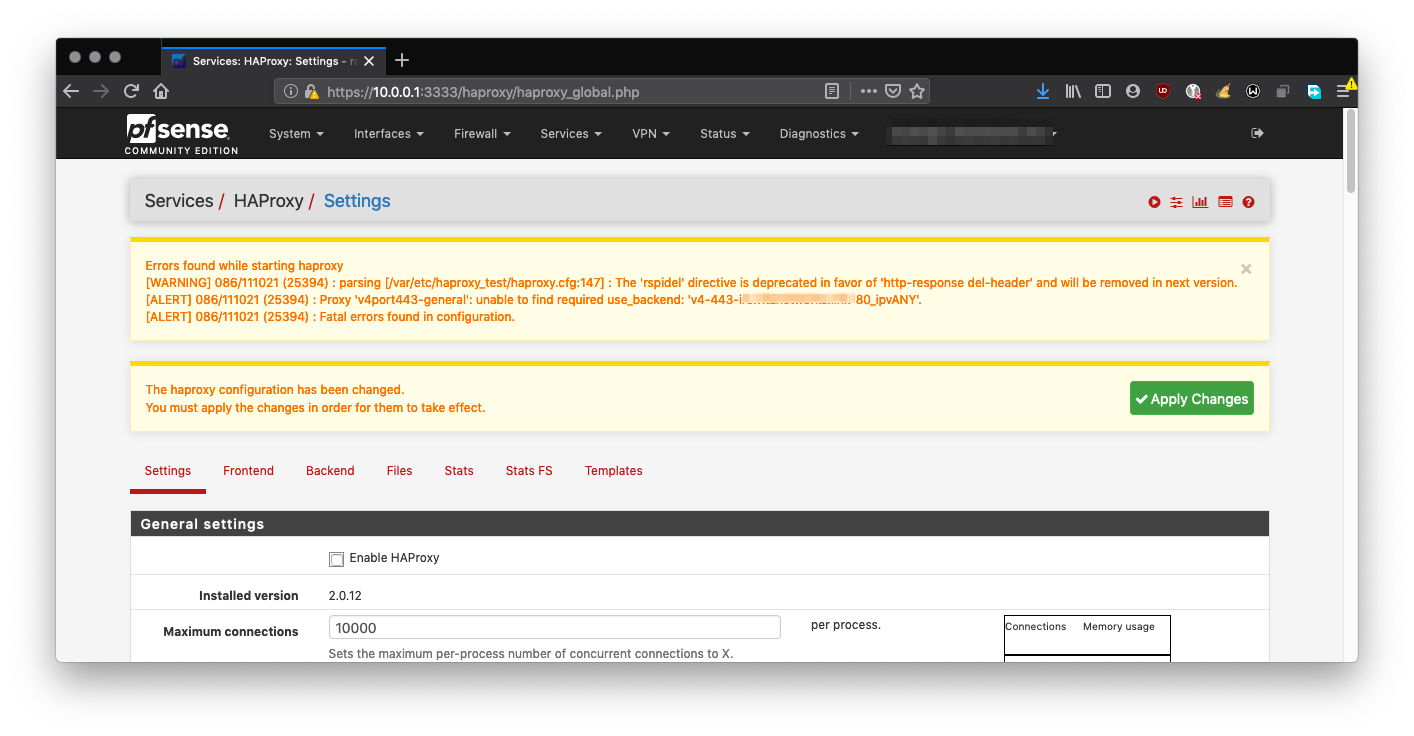Click the lock warning icon in the address bar
Screen dimensions: 1414x736
point(312,91)
